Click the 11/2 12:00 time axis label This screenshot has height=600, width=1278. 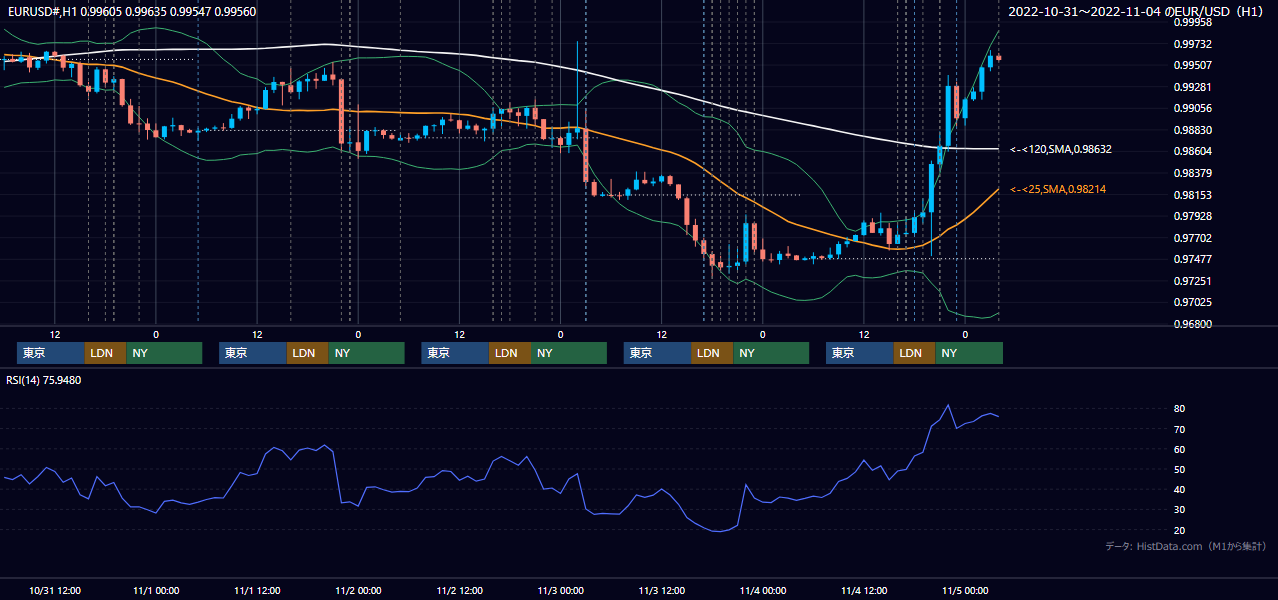tap(459, 590)
